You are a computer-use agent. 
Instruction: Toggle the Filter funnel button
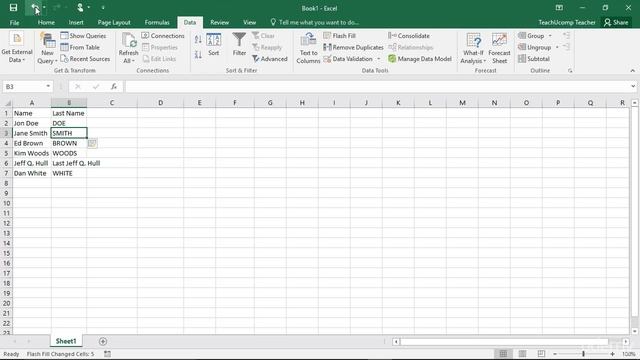[239, 44]
